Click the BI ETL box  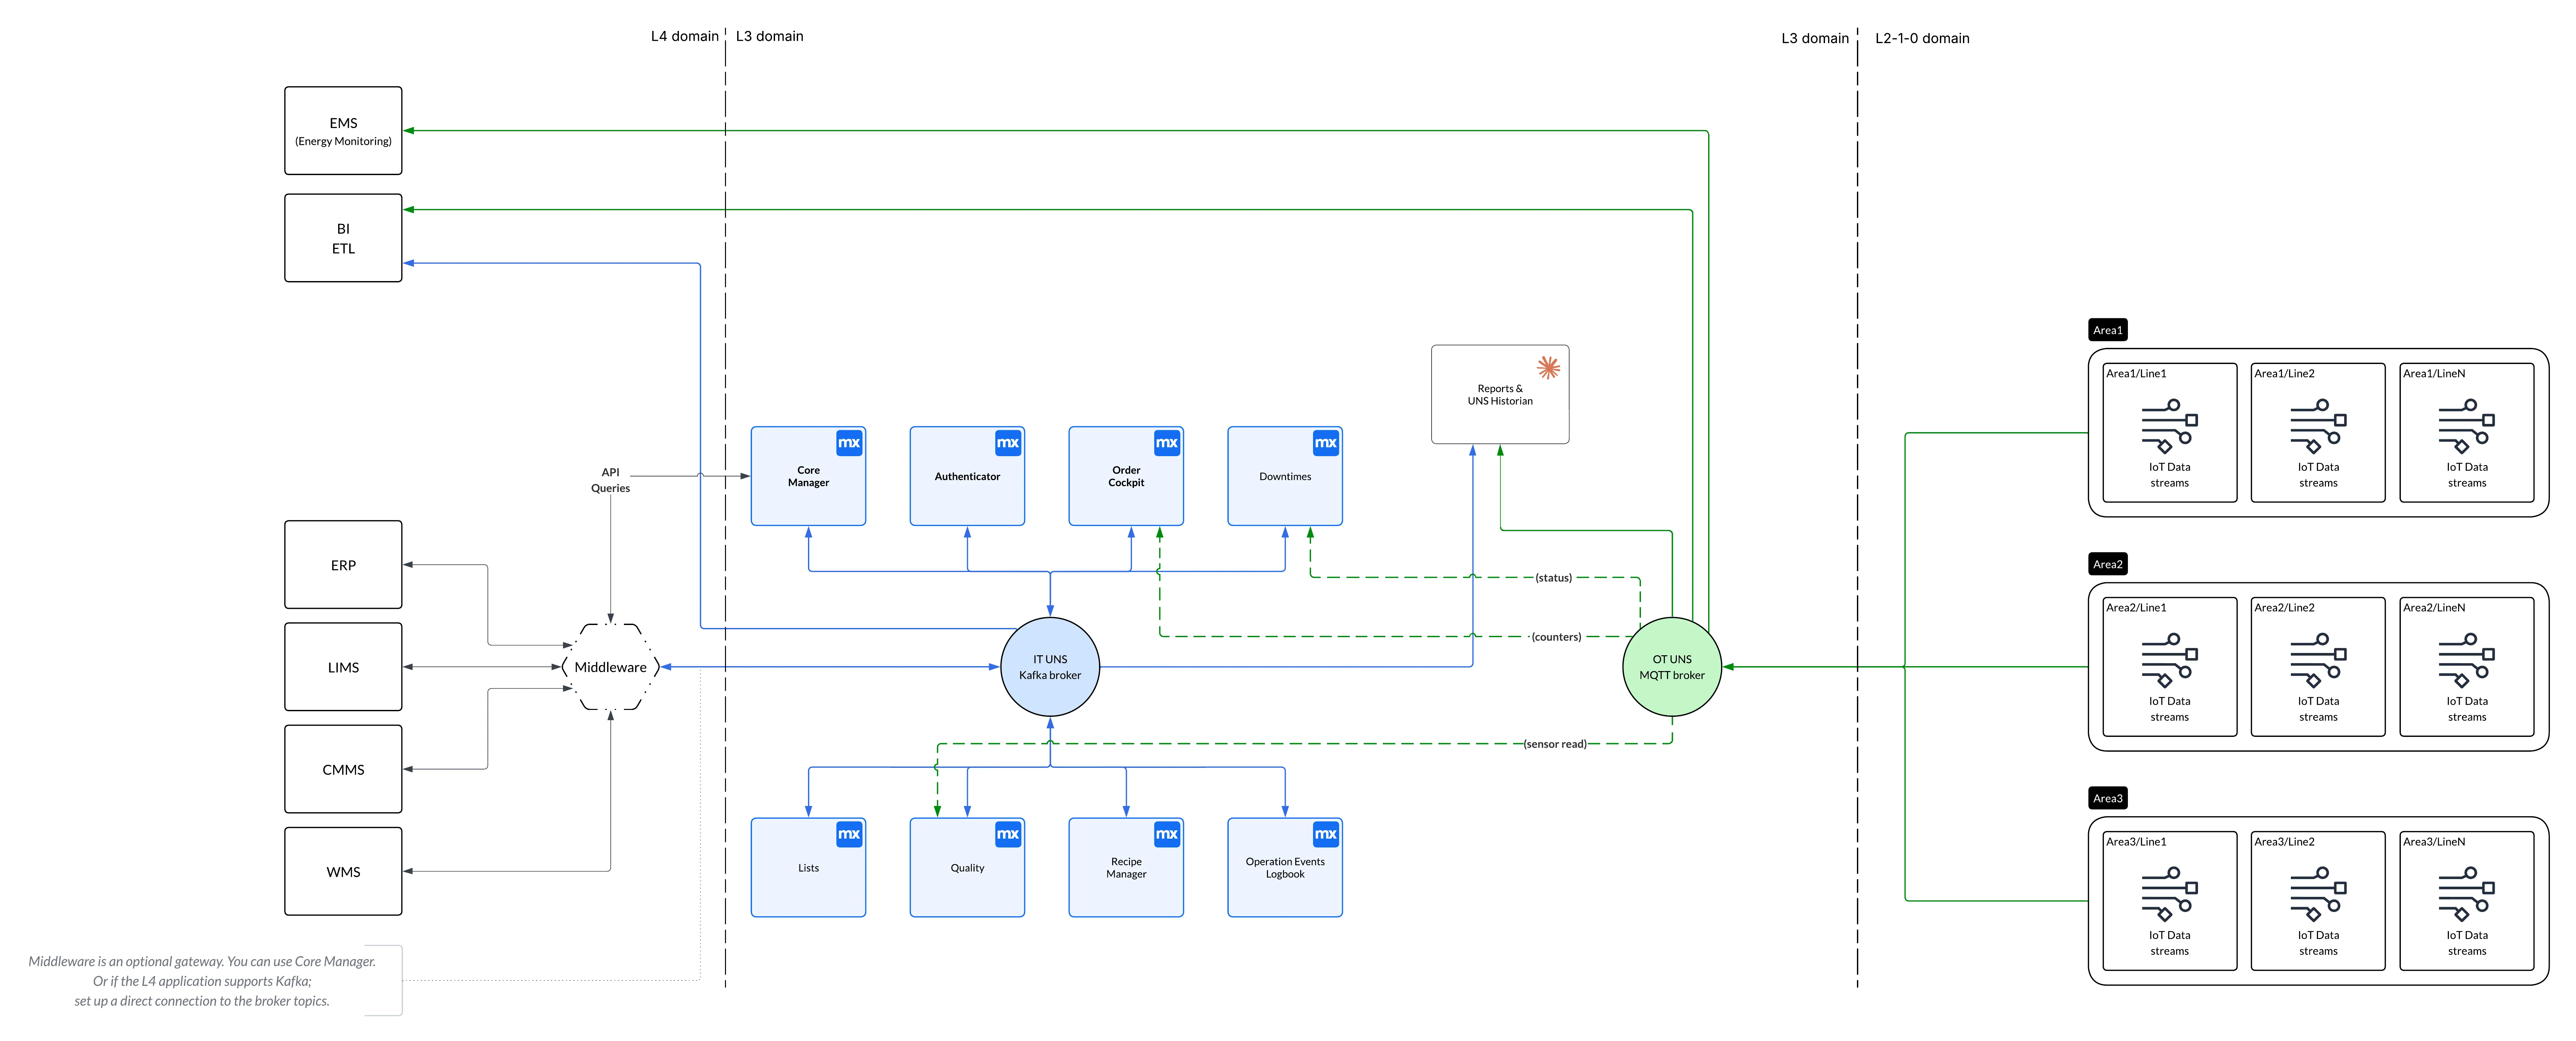pyautogui.click(x=343, y=238)
